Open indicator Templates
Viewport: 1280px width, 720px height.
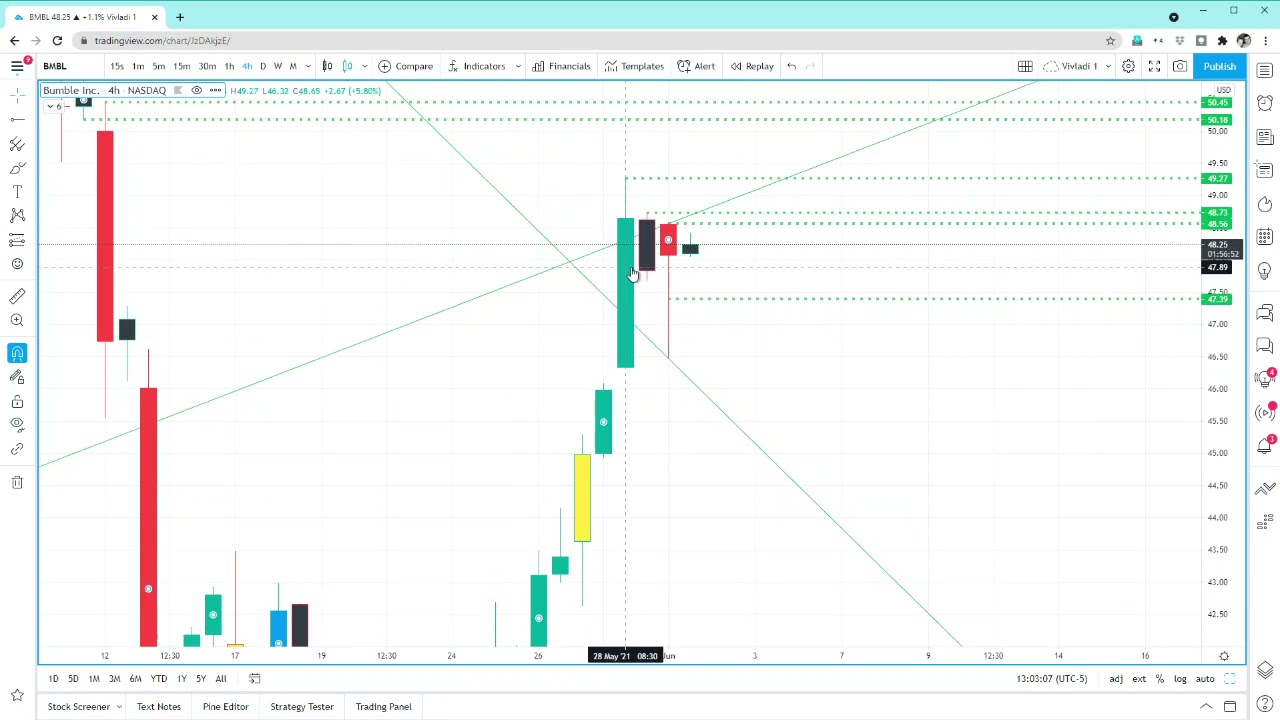pos(634,66)
